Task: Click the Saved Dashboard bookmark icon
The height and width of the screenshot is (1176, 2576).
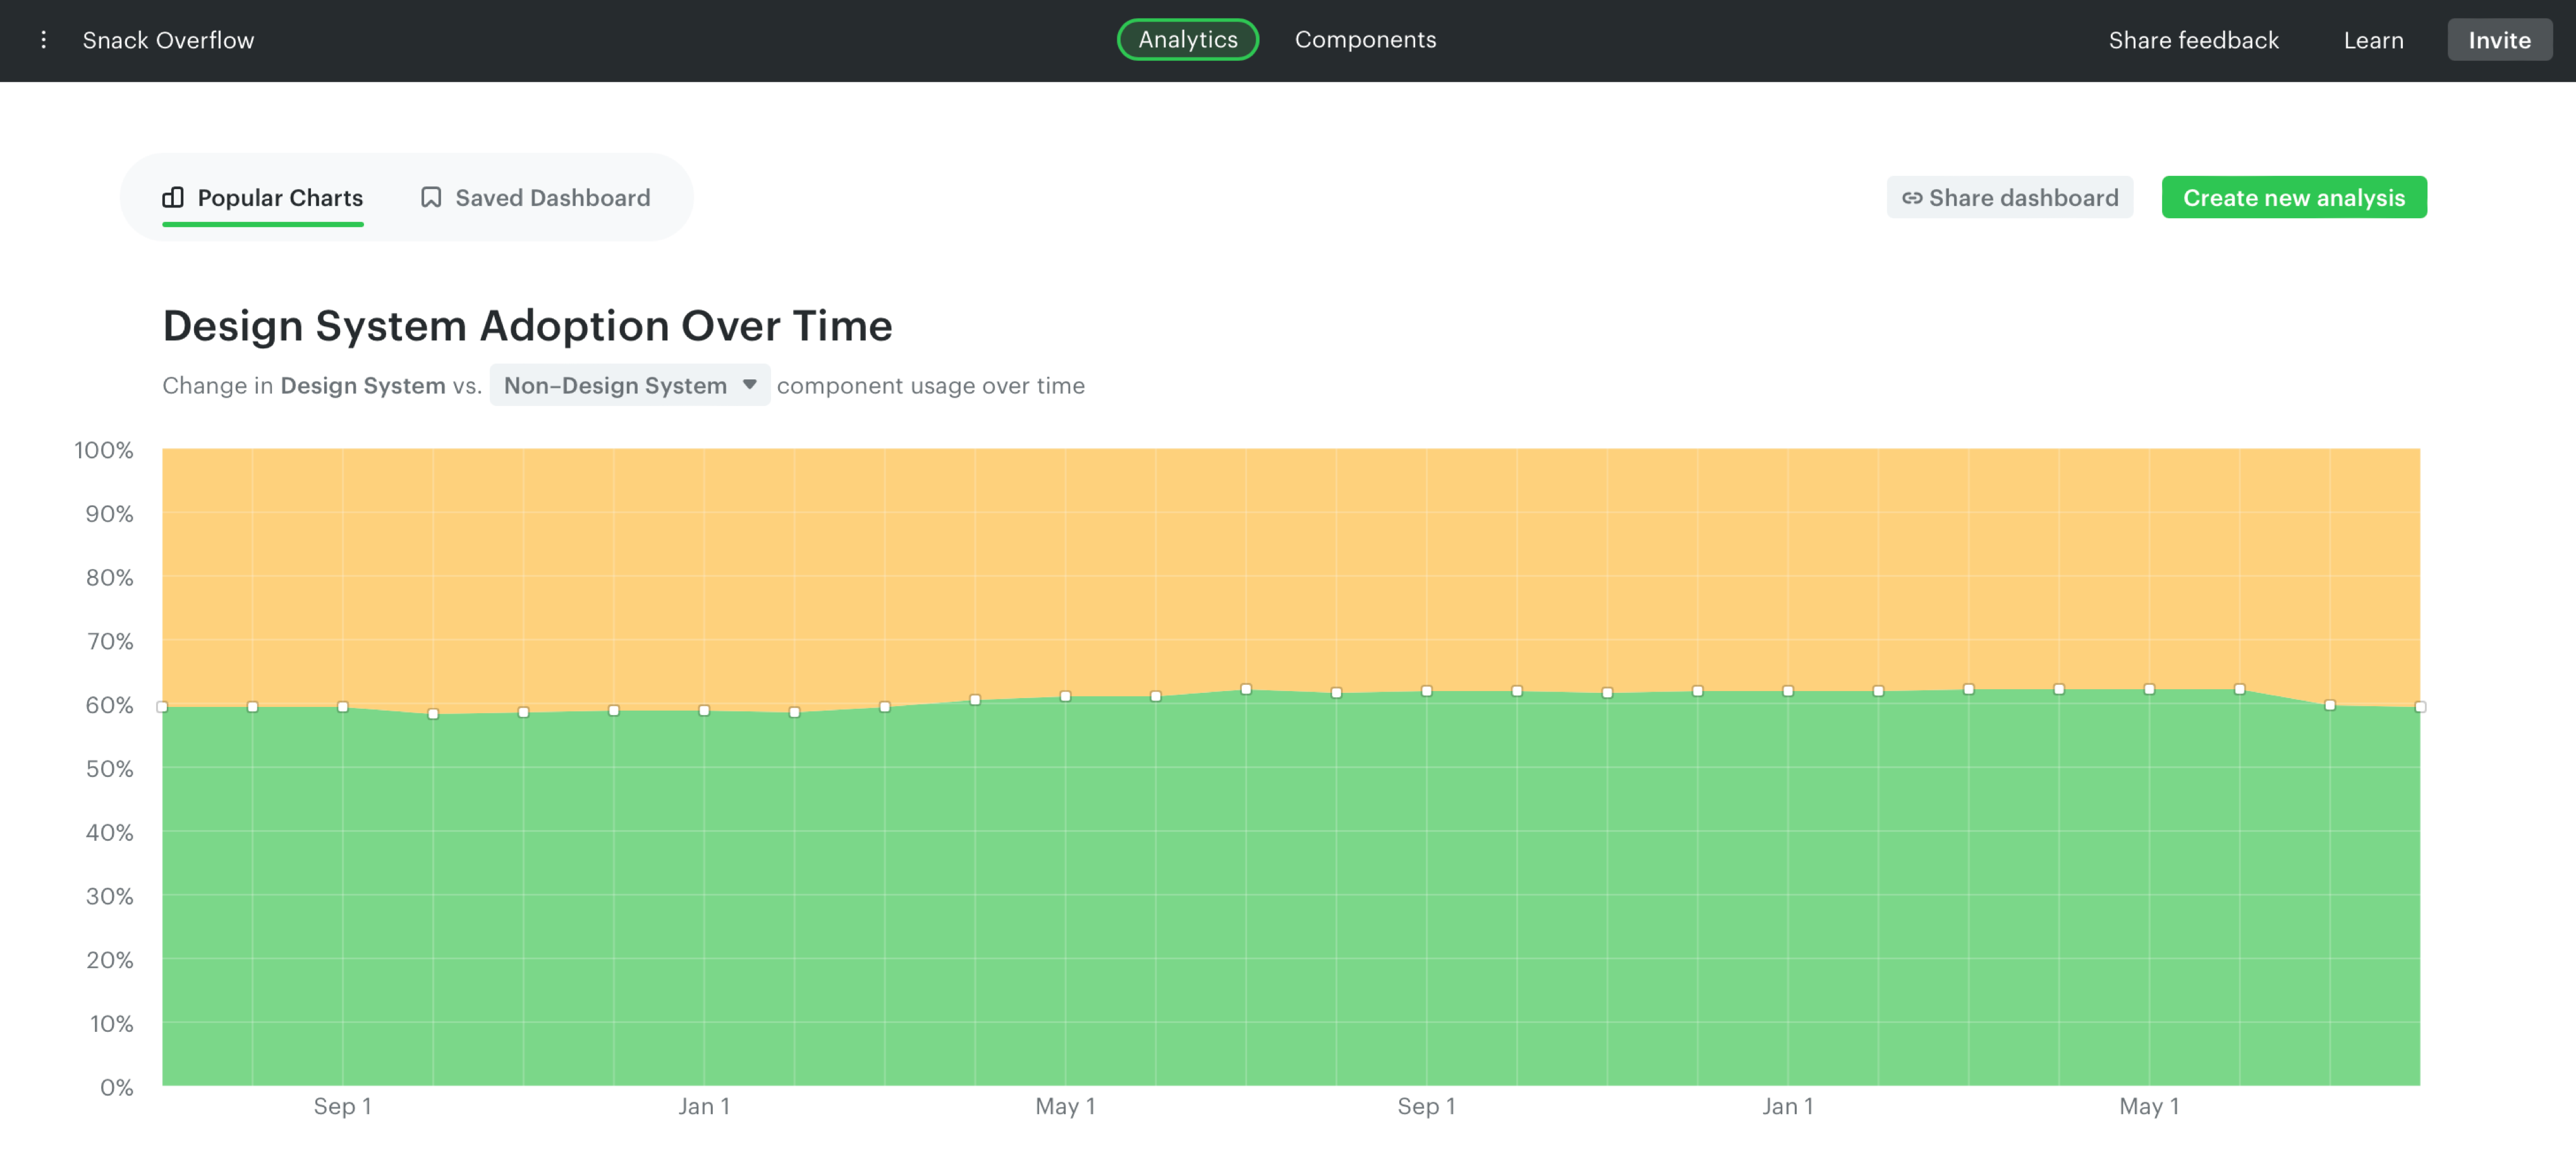Action: [x=431, y=197]
